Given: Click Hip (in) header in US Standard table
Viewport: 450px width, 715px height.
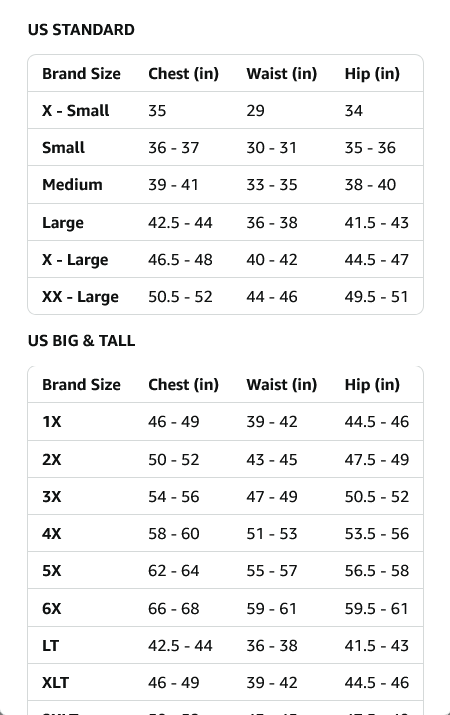Looking at the screenshot, I should coord(372,73).
